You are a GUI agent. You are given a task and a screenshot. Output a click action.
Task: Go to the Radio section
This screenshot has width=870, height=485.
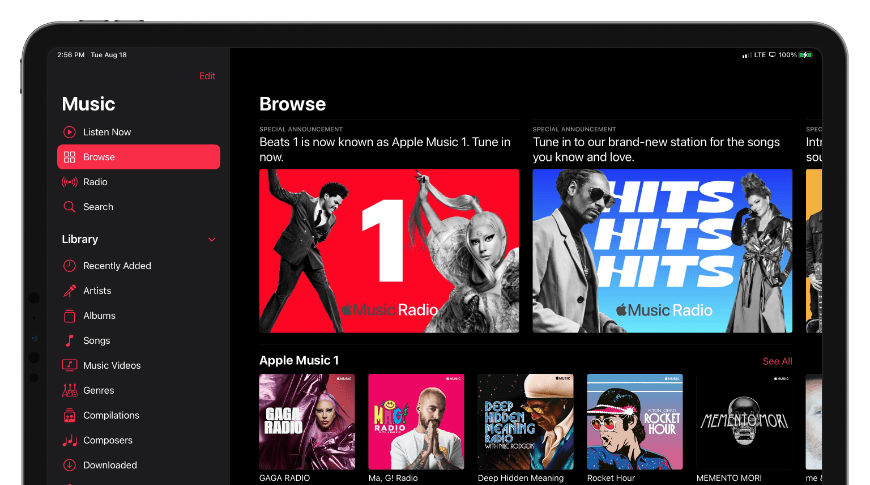(x=139, y=182)
